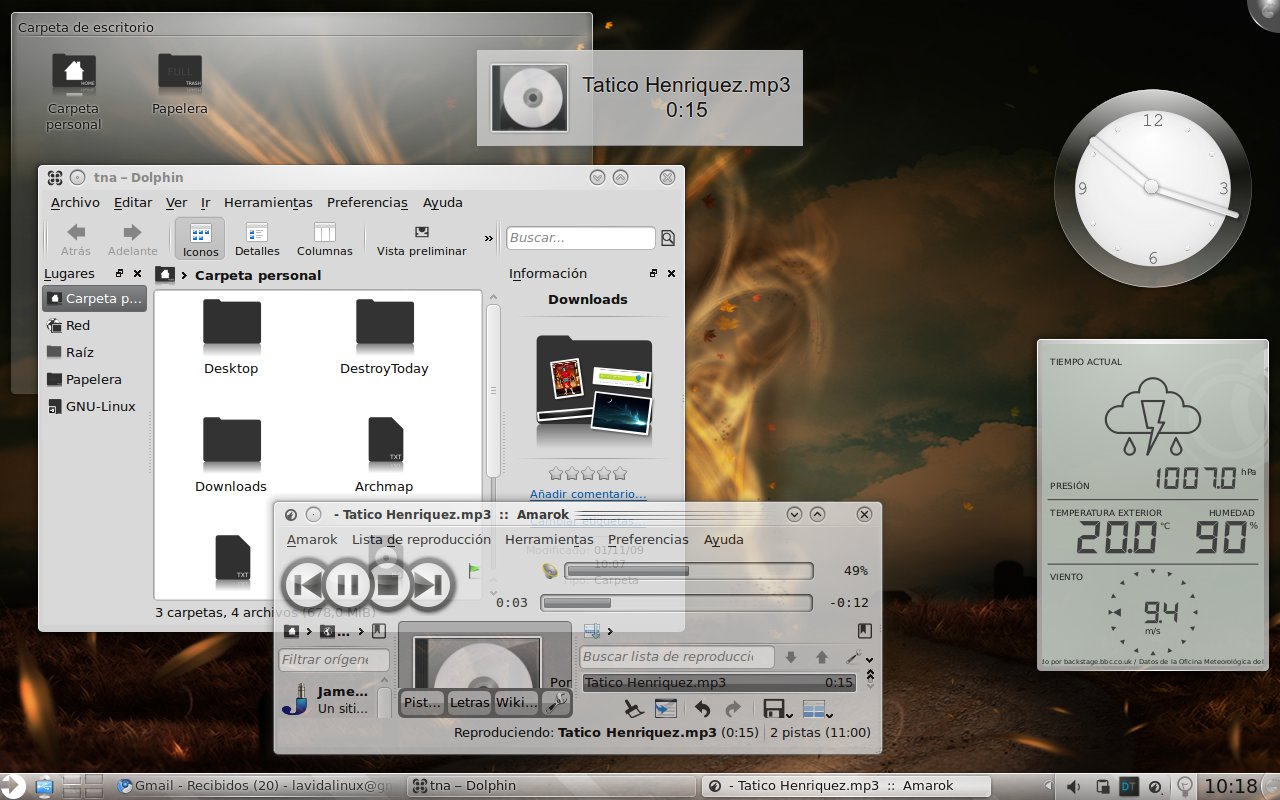The height and width of the screenshot is (800, 1280).
Task: Open the Pist... tab in Amarok
Action: (x=422, y=703)
